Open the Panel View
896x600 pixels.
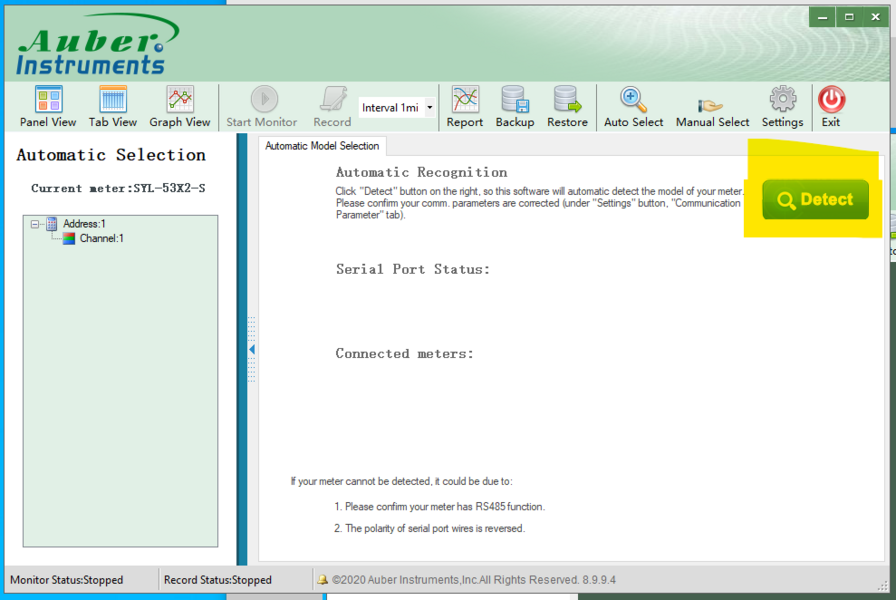point(48,106)
